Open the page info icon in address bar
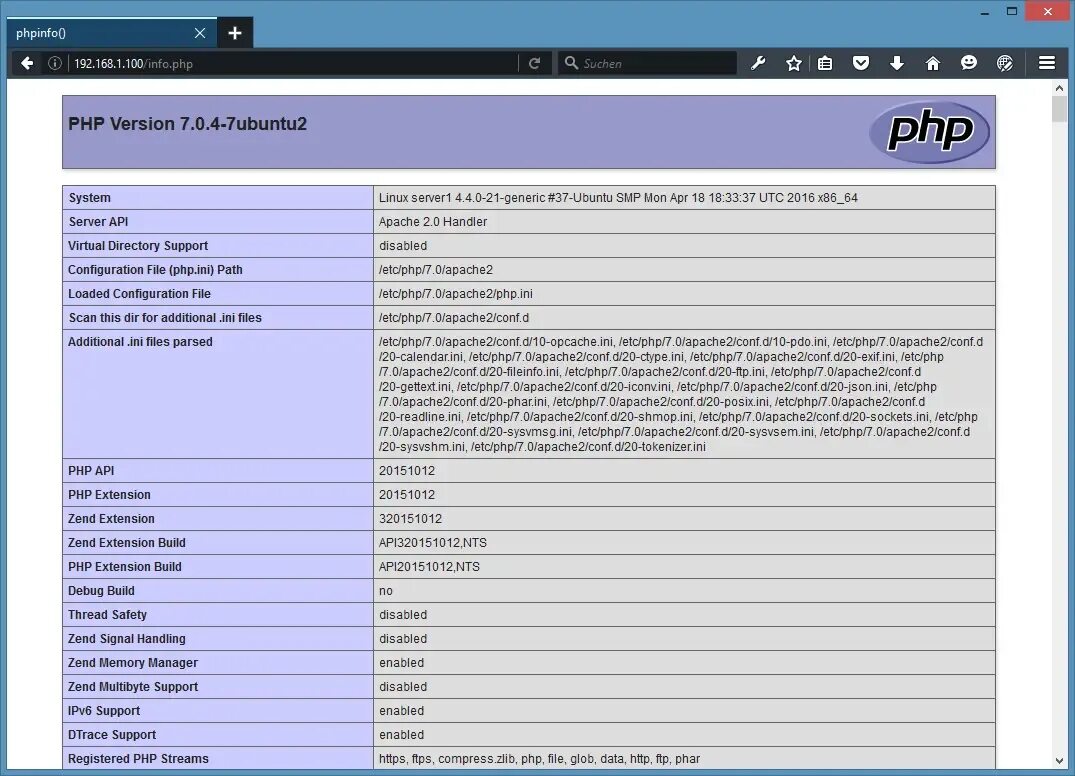Screen dimensions: 1075x776 (x=55, y=62)
